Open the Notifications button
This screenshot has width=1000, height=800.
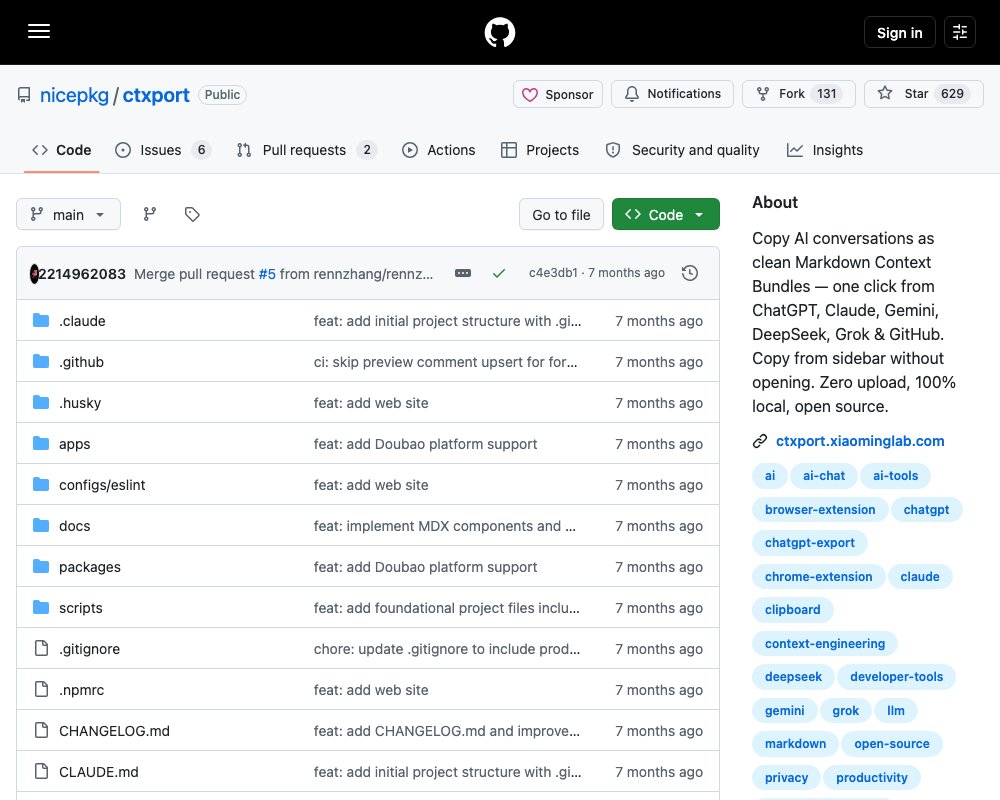[672, 94]
